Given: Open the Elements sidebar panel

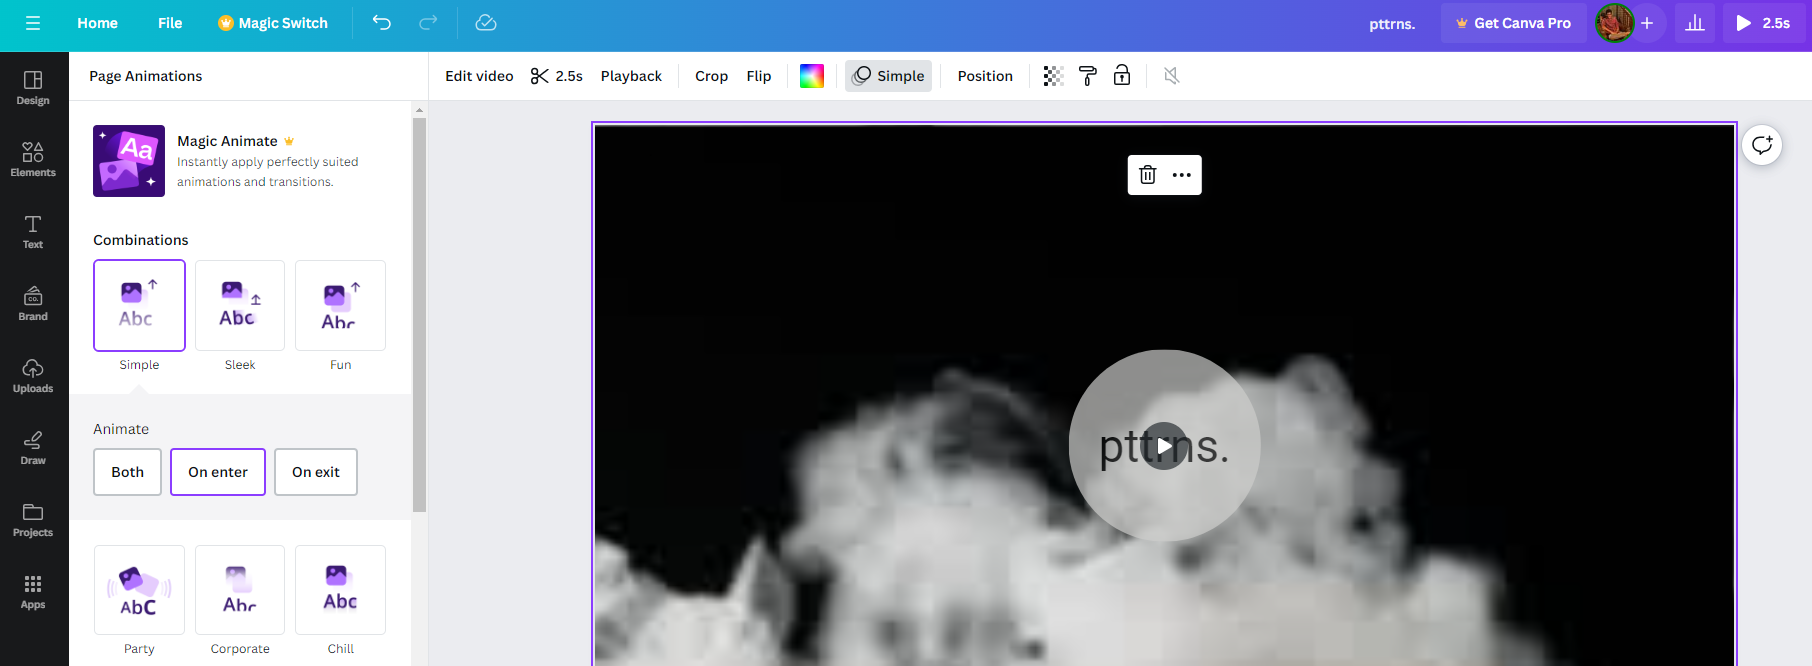Looking at the screenshot, I should point(33,160).
